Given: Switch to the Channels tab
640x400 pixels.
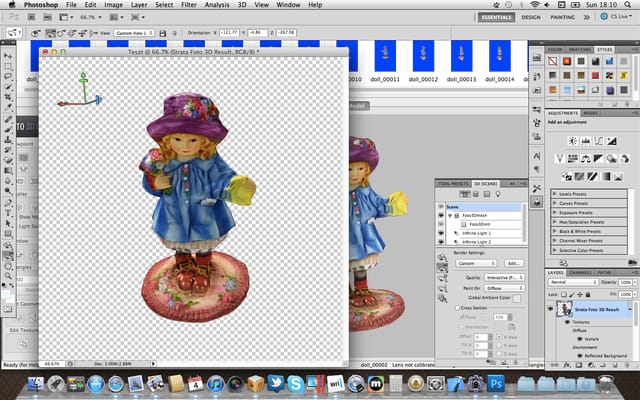Looking at the screenshot, I should [x=580, y=273].
